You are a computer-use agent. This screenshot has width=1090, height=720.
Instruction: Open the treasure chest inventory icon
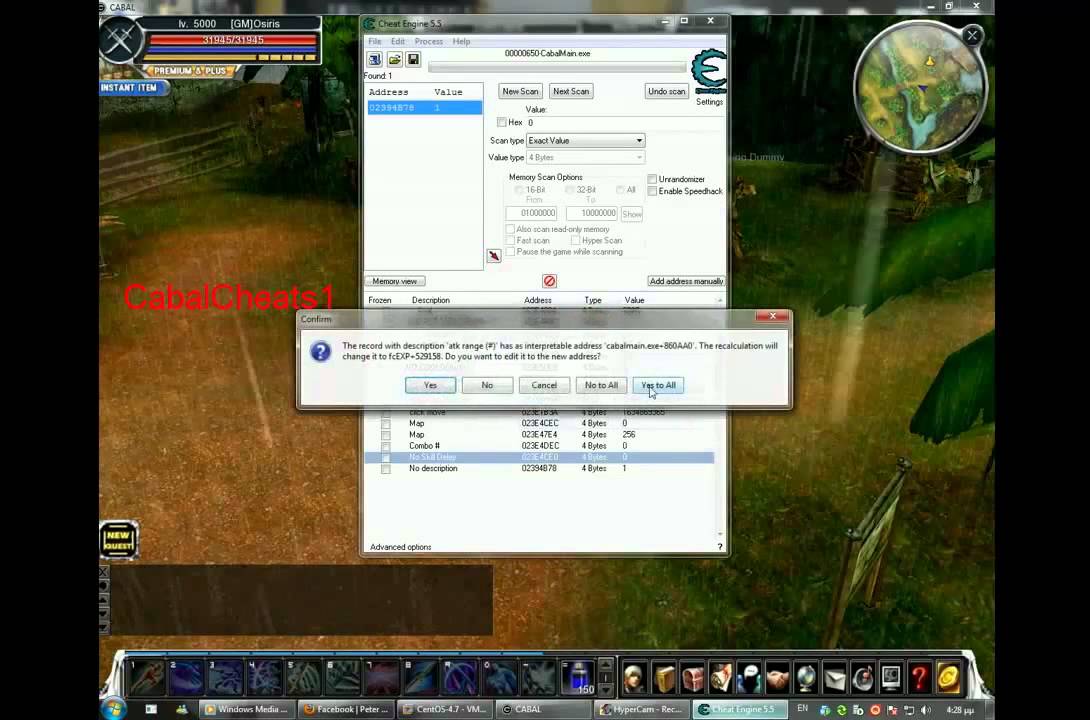(x=692, y=677)
